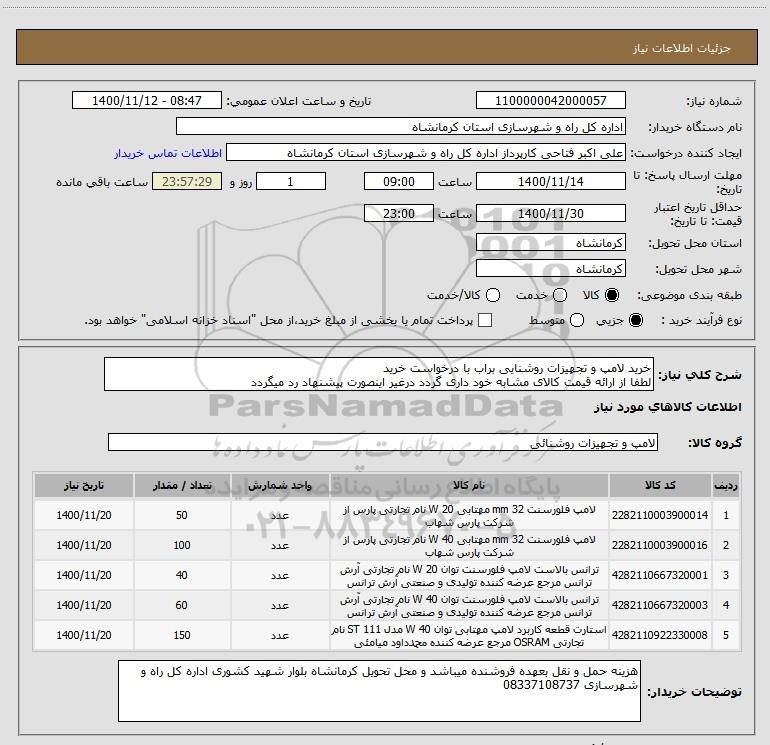This screenshot has width=770, height=745.
Task: Click quantity 150 in row 5
Action: (x=182, y=635)
